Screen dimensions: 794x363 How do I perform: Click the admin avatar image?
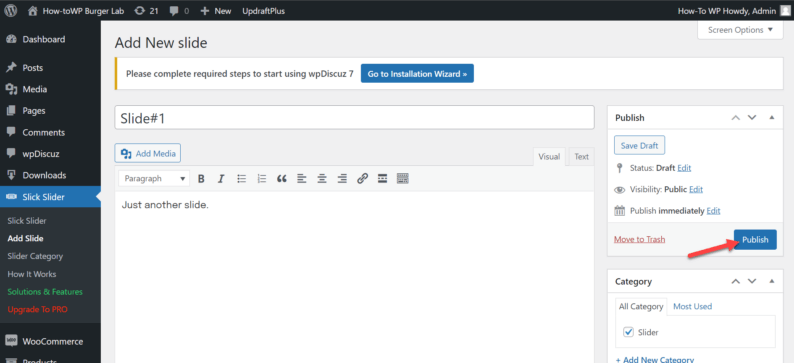[784, 10]
